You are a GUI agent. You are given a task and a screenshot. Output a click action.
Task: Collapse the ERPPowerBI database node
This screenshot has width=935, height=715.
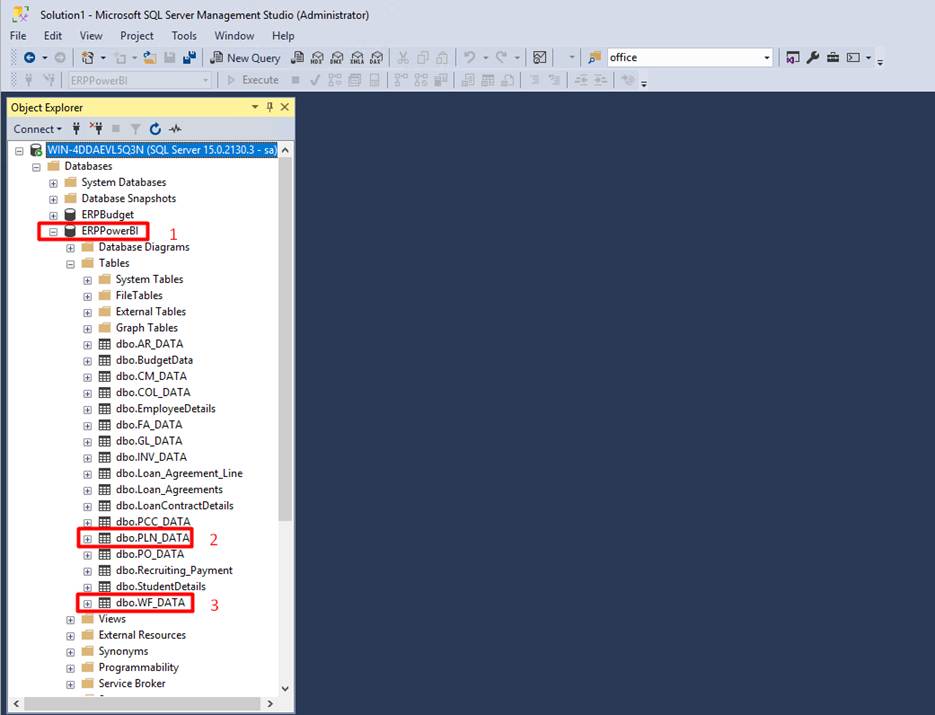point(53,231)
